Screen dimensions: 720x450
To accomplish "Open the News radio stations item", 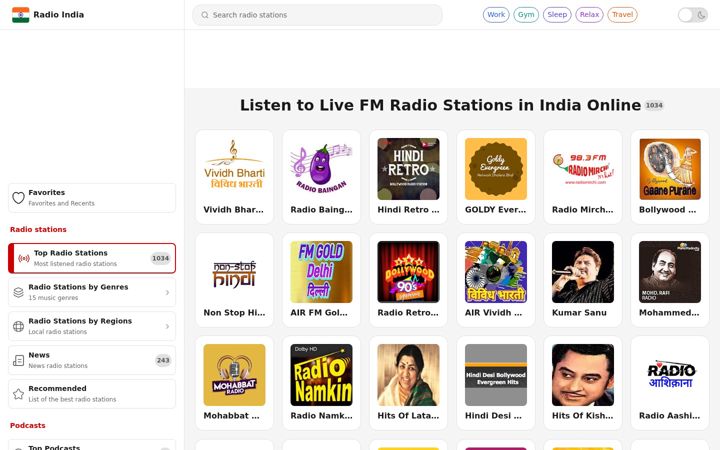I will (x=92, y=360).
